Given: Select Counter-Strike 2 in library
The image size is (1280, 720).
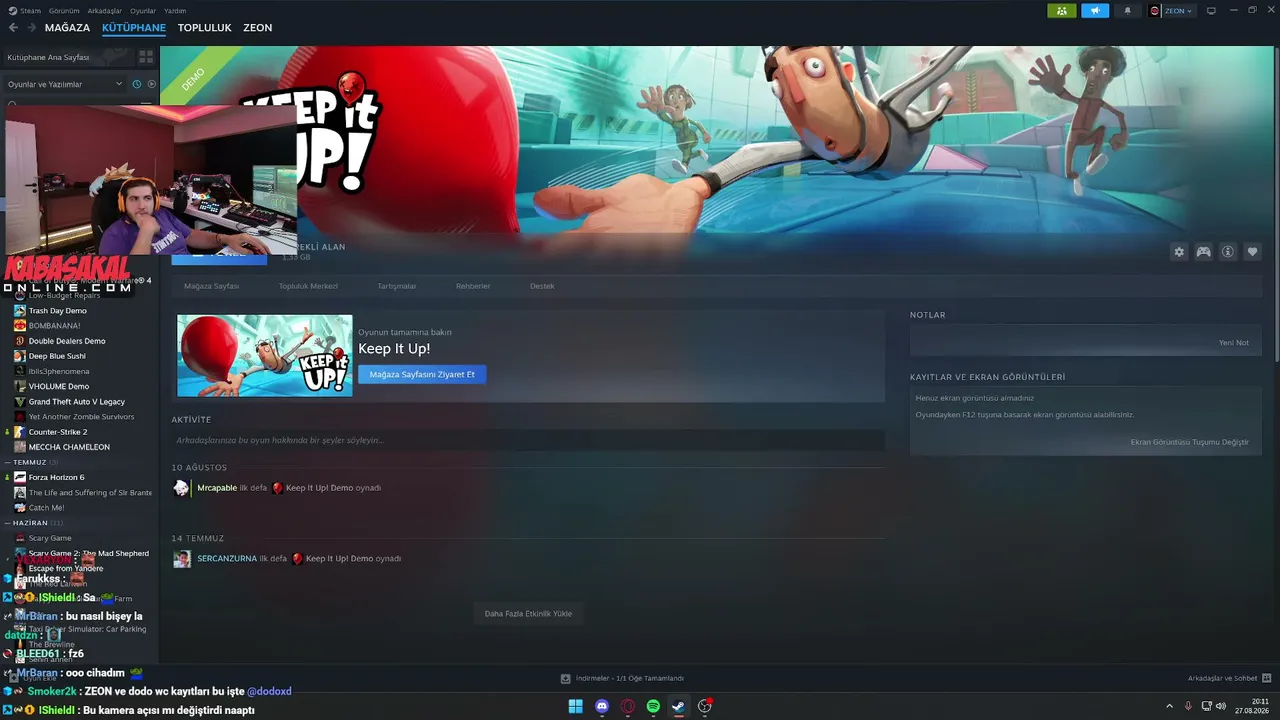Looking at the screenshot, I should coord(58,432).
